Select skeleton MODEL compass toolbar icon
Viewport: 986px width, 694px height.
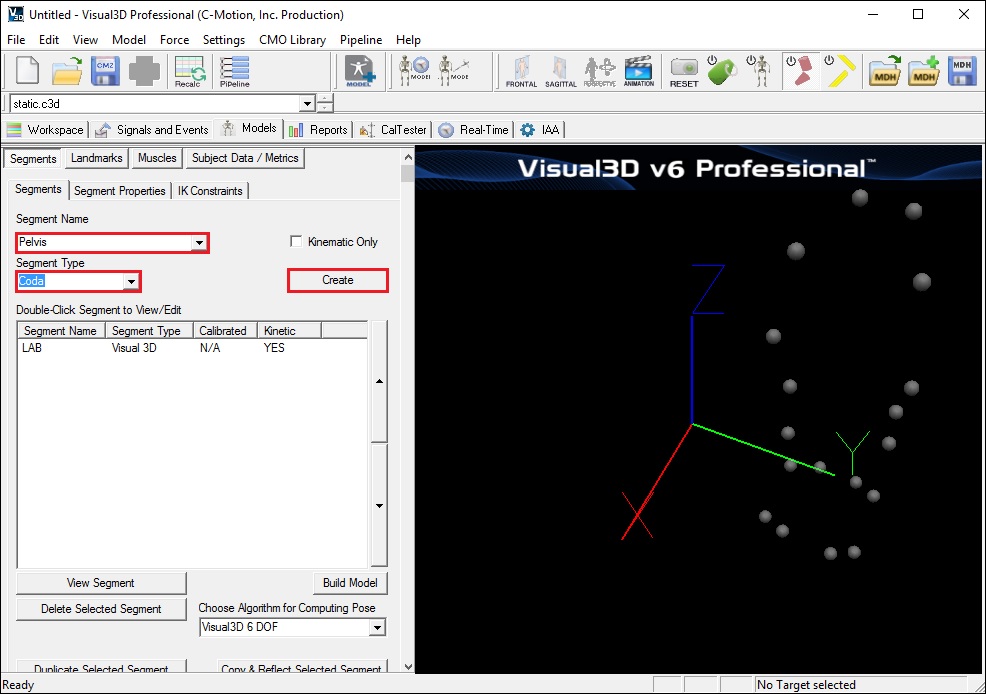414,70
